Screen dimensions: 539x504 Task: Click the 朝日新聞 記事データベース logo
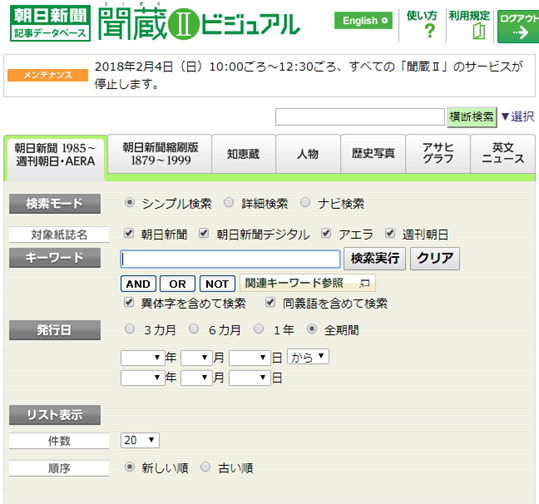50,23
